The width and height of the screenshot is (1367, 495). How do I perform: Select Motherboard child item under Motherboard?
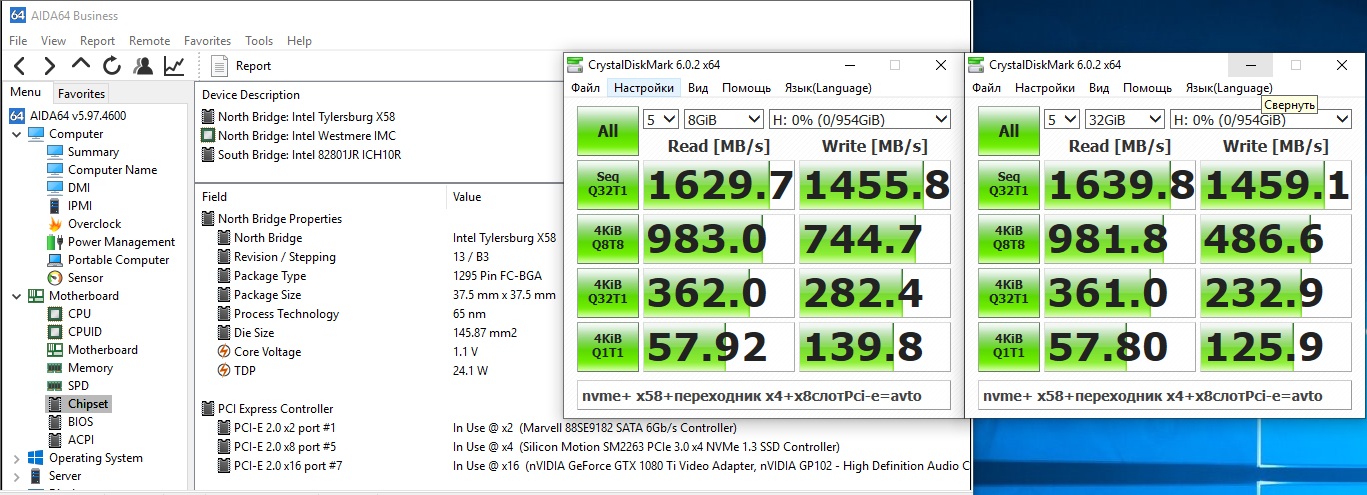coord(102,350)
